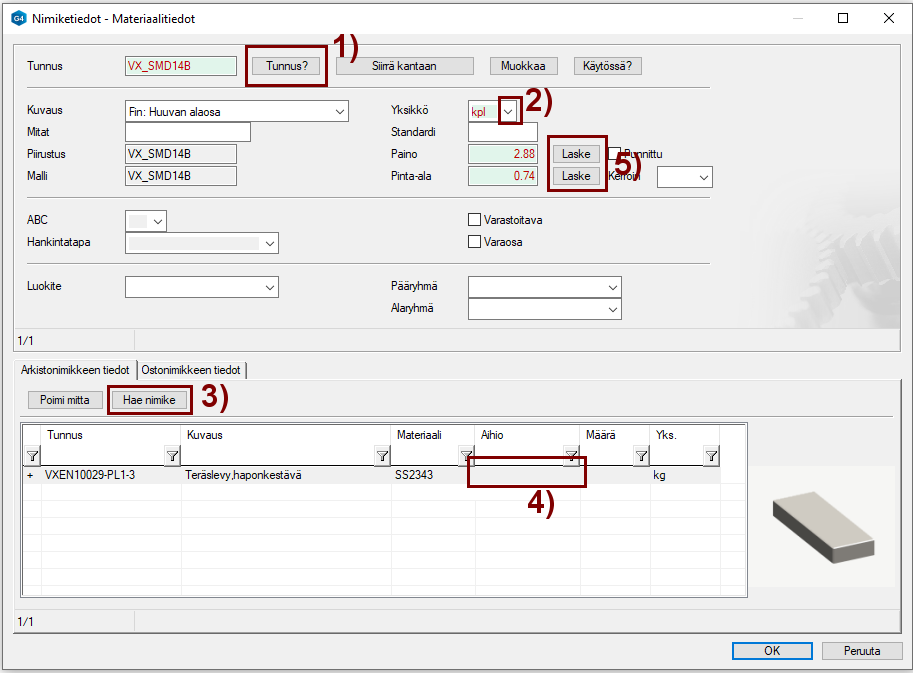Click filter icon in Materiaali column
913x673 pixels.
pos(466,457)
